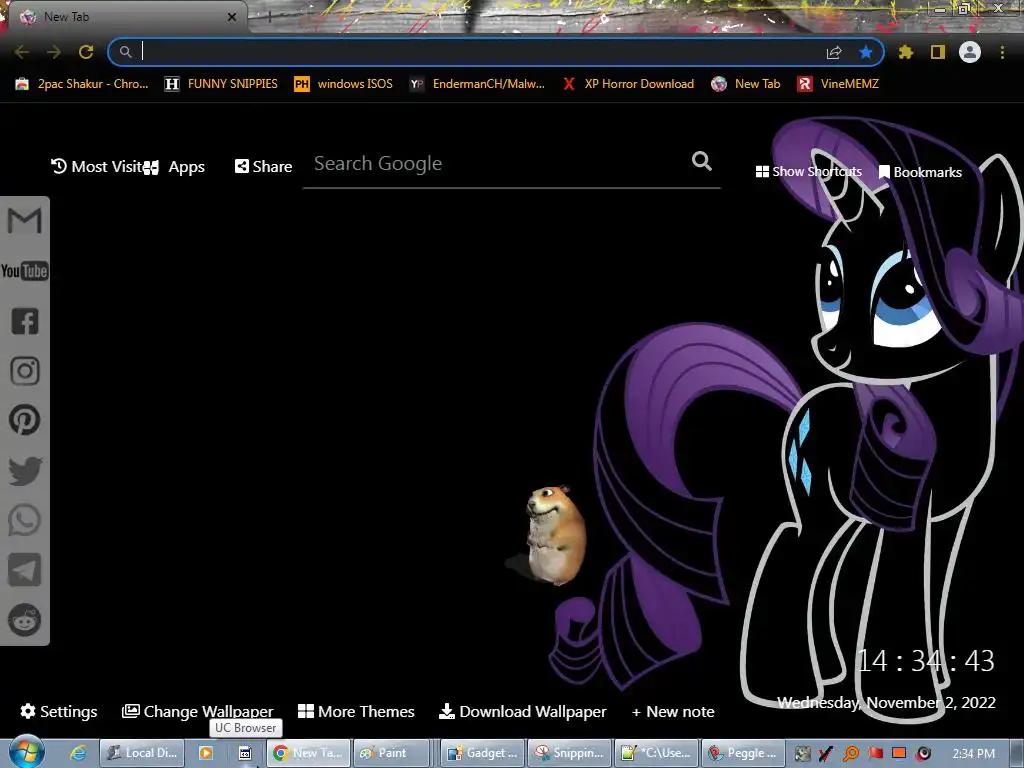Open XP Horror Download bookmark
Screen dimensions: 1024x768
click(628, 84)
